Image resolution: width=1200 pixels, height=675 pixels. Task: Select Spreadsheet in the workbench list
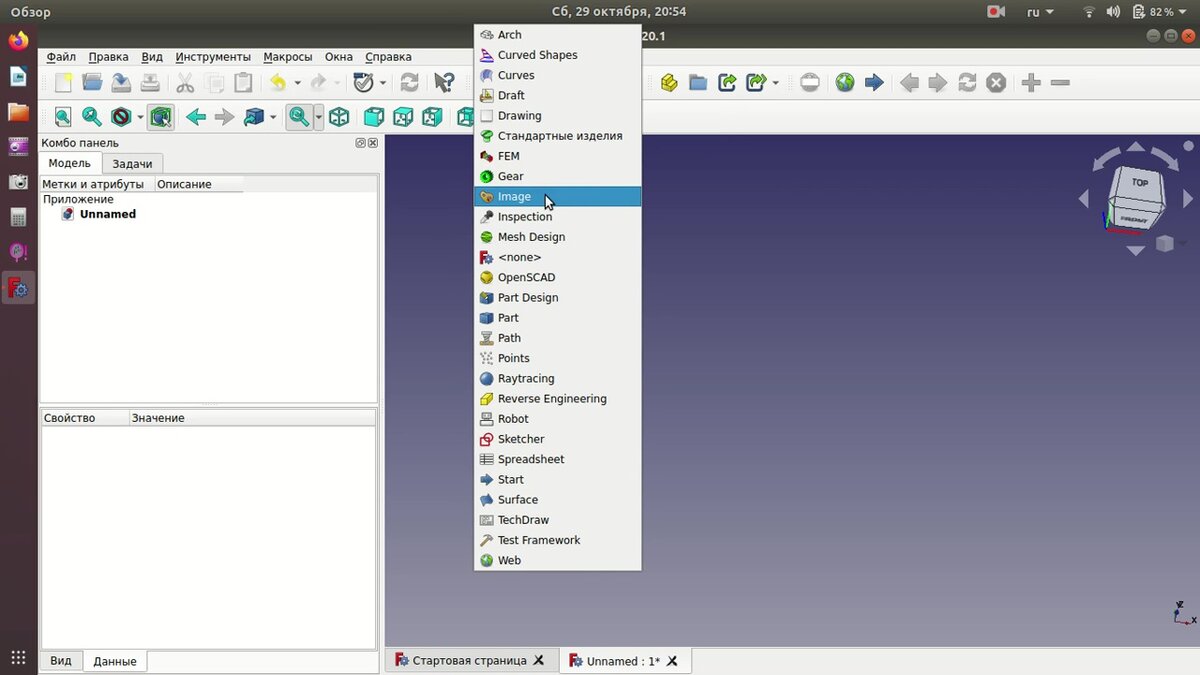[x=557, y=459]
